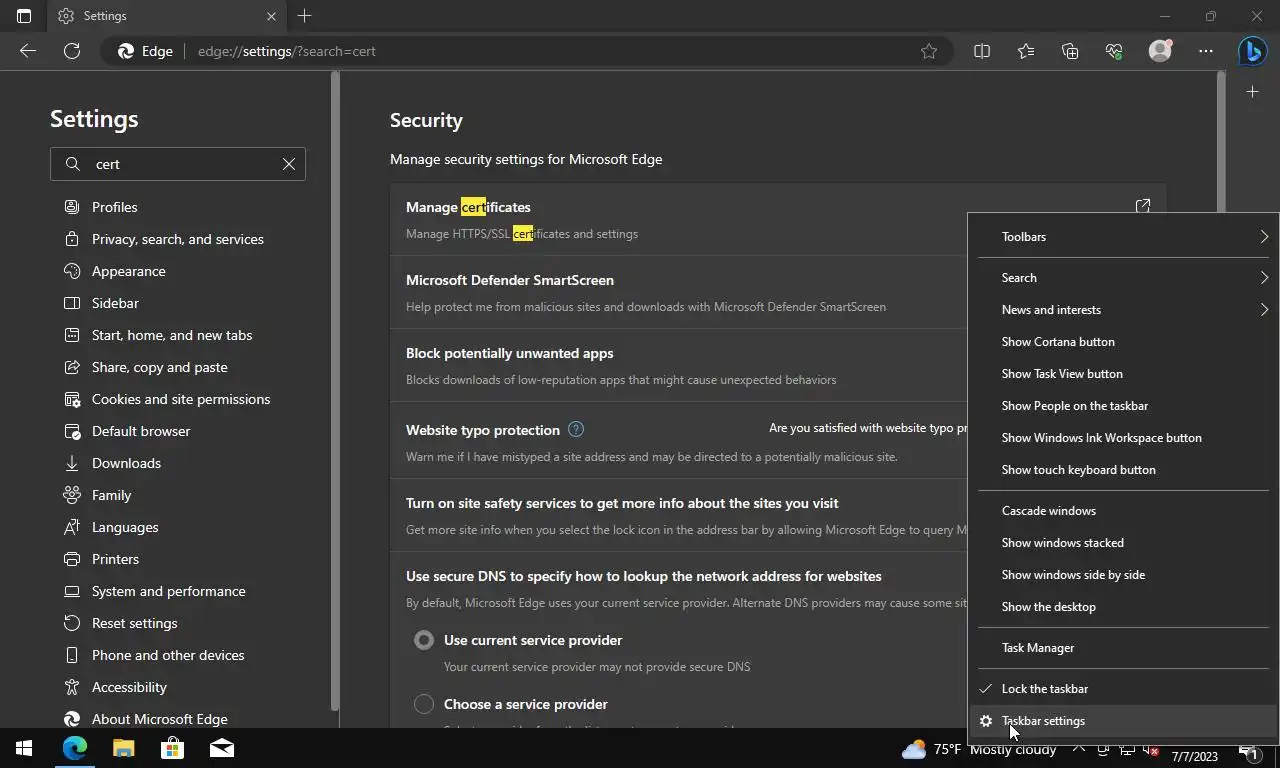Open Family settings

click(111, 495)
